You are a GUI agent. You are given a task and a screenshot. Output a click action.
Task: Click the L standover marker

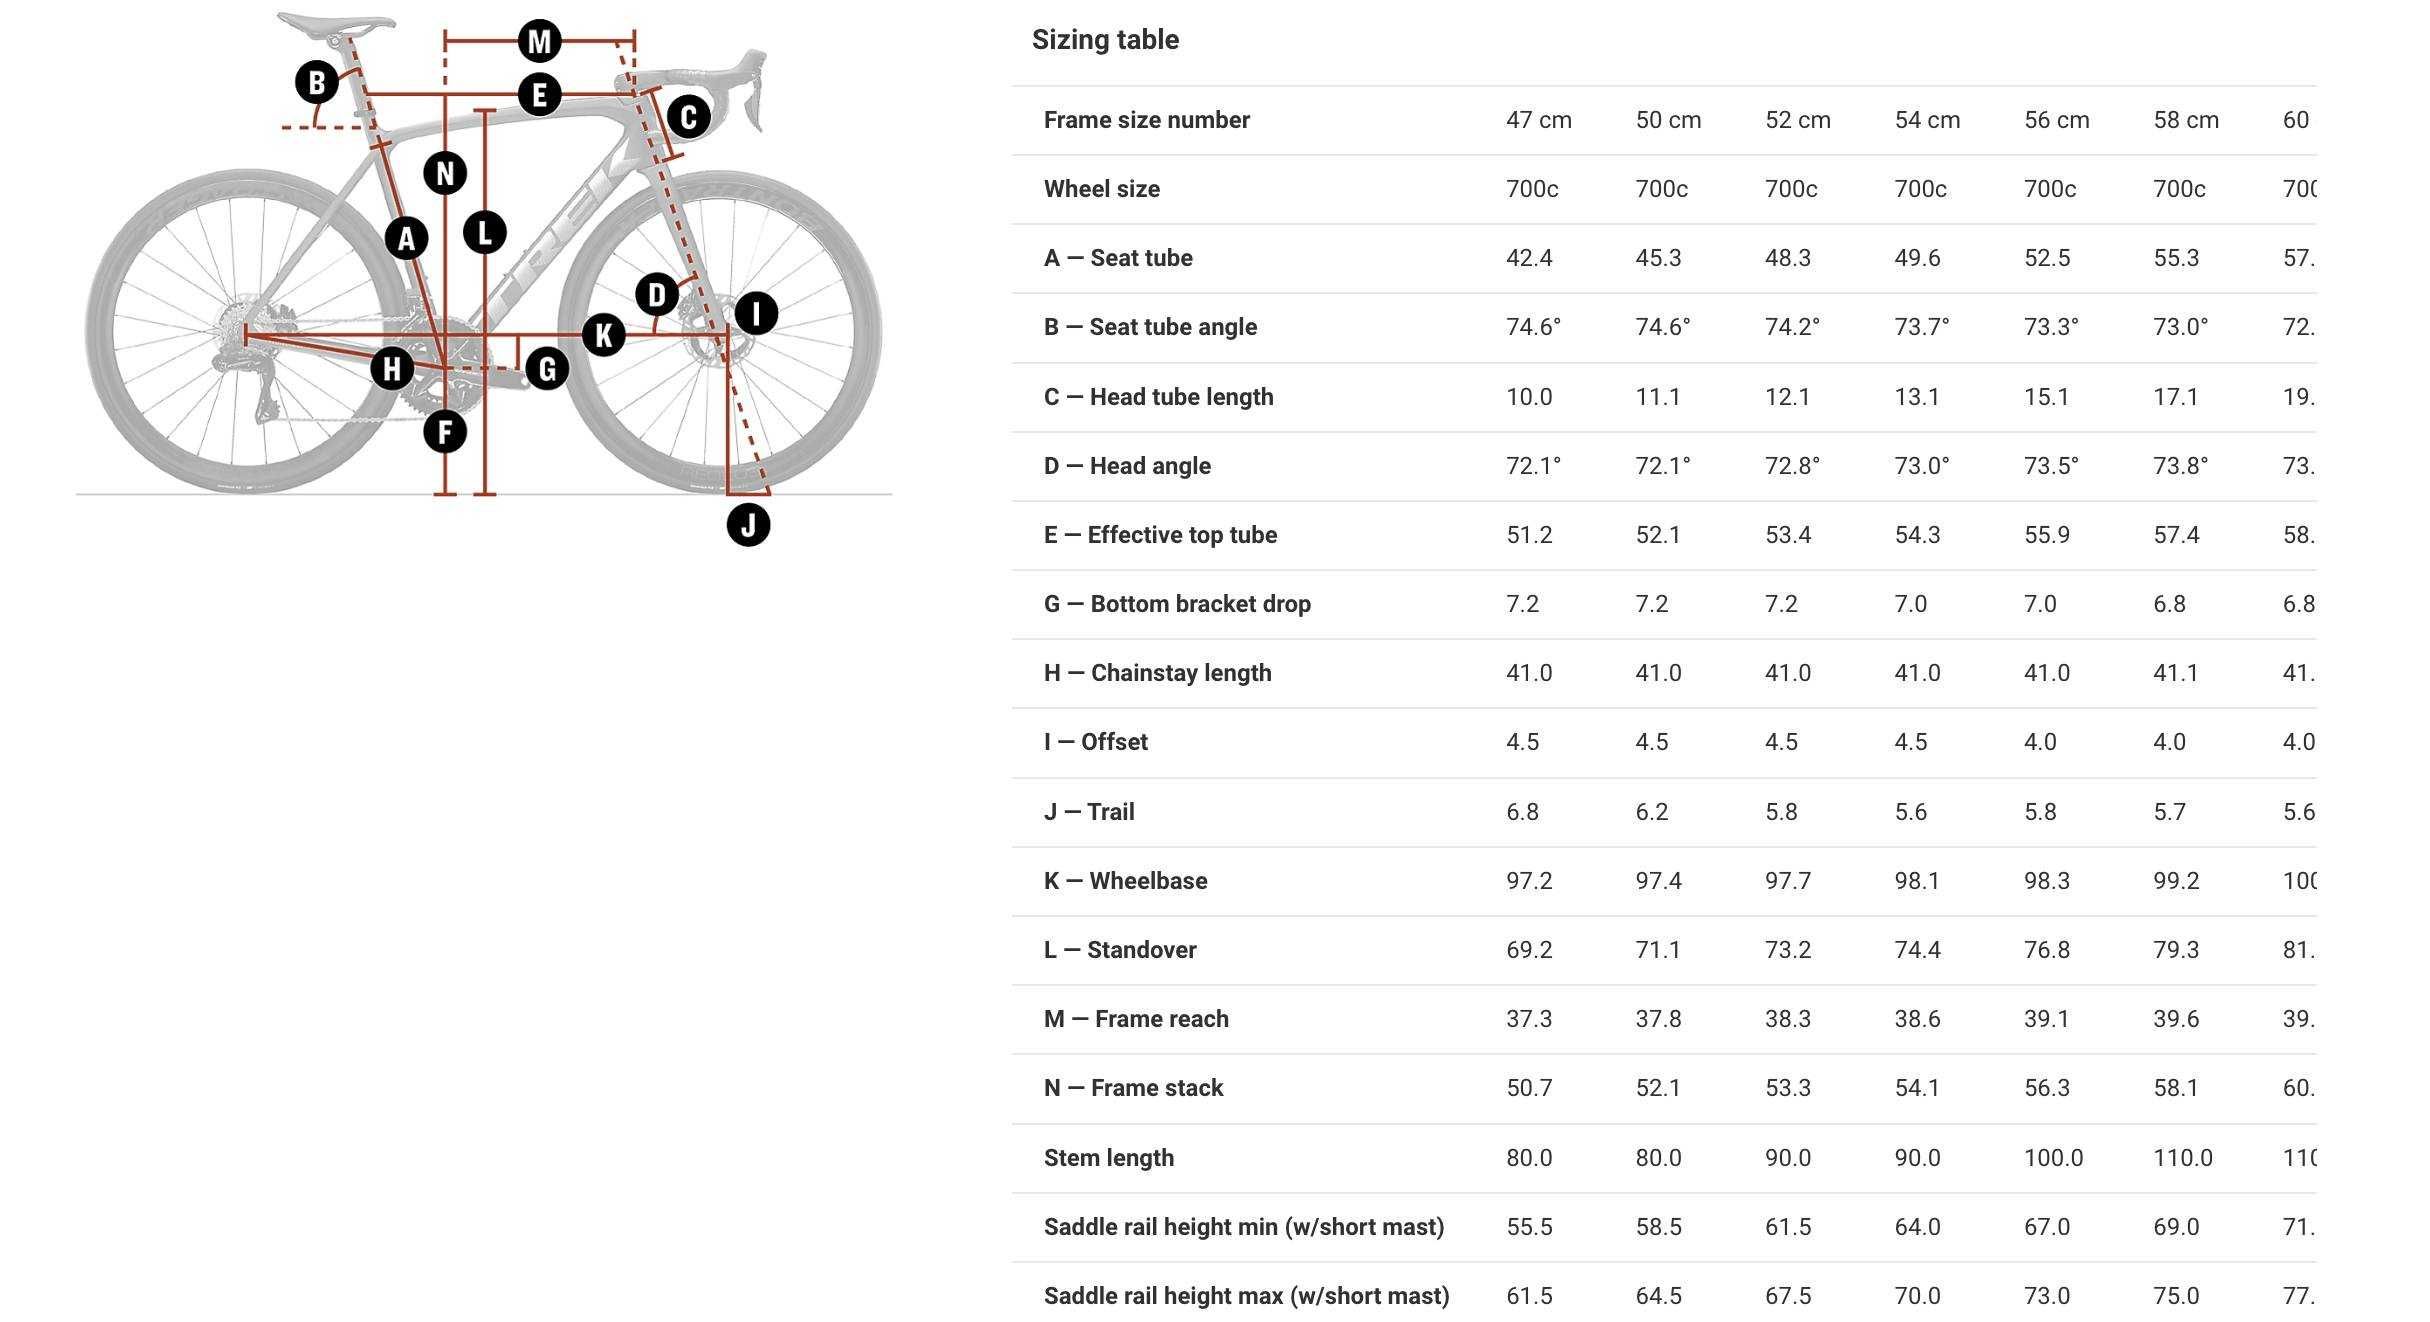(x=485, y=233)
